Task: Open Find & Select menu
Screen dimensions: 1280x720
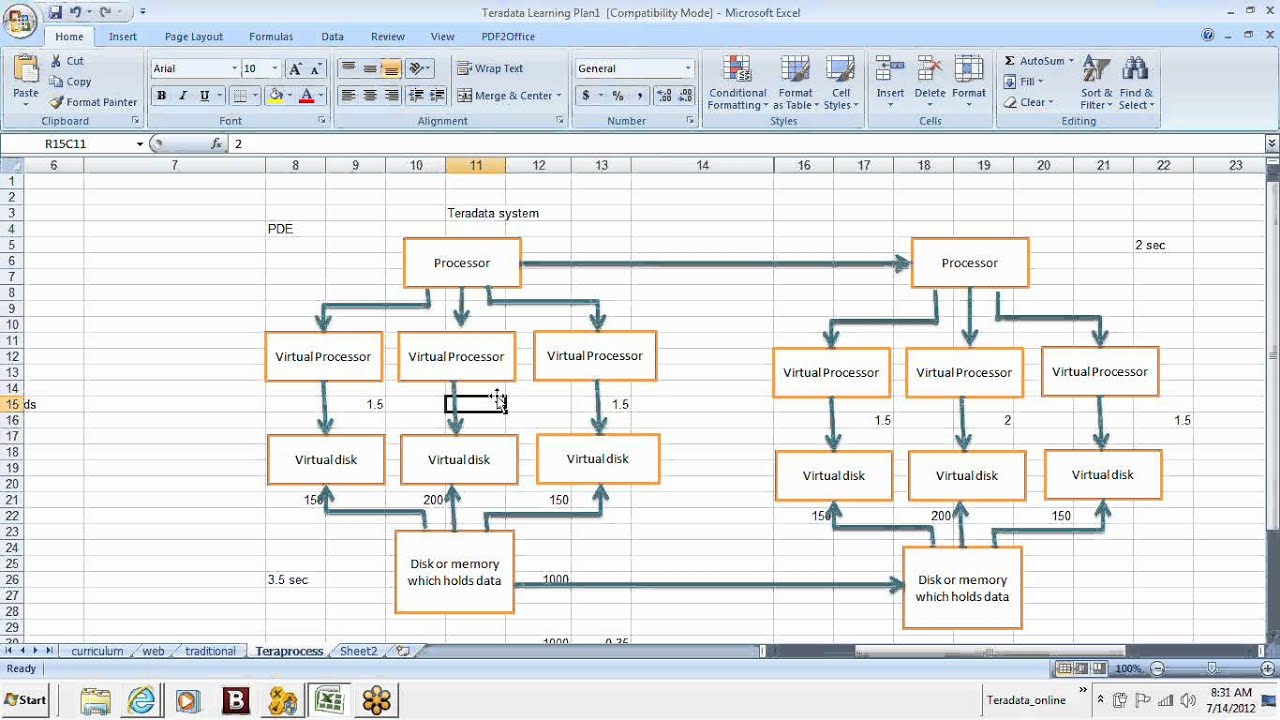Action: coord(1136,83)
